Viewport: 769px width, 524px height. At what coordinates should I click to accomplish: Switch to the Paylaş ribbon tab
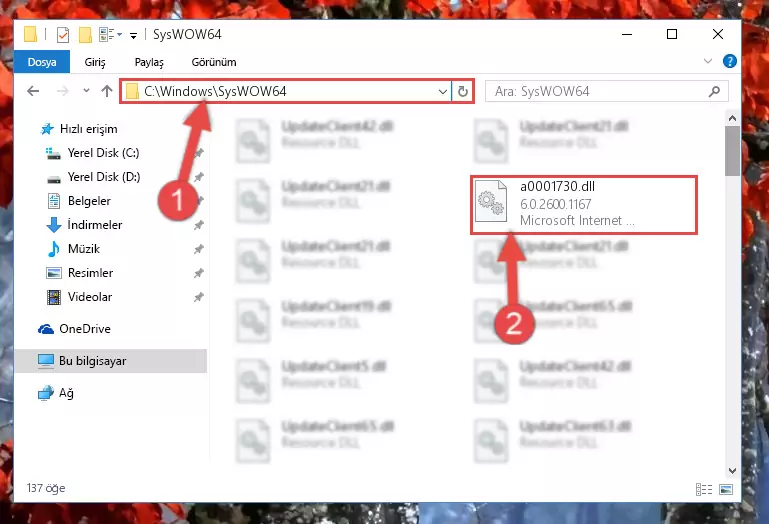149,62
